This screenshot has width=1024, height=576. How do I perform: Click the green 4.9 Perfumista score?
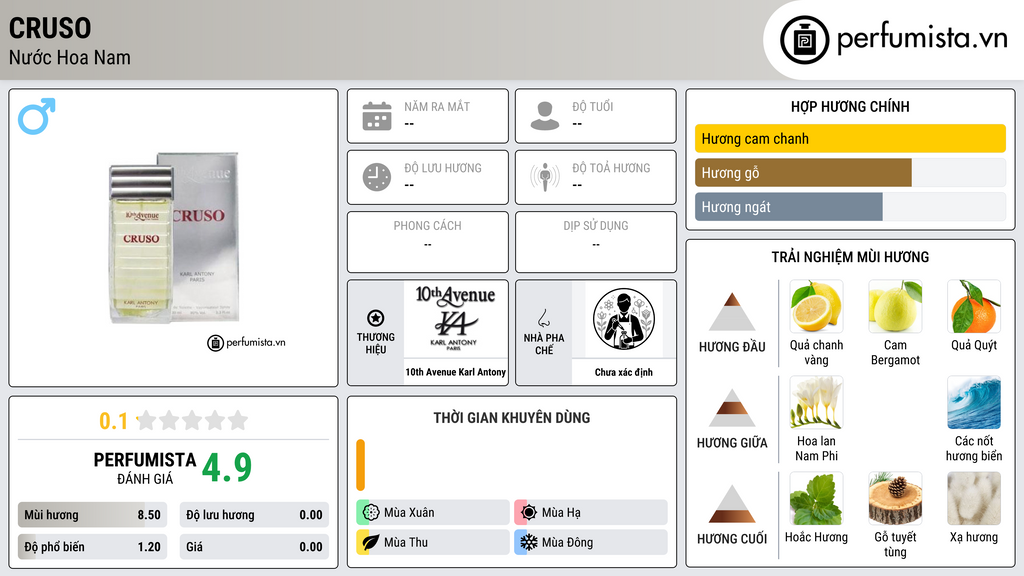(x=227, y=468)
